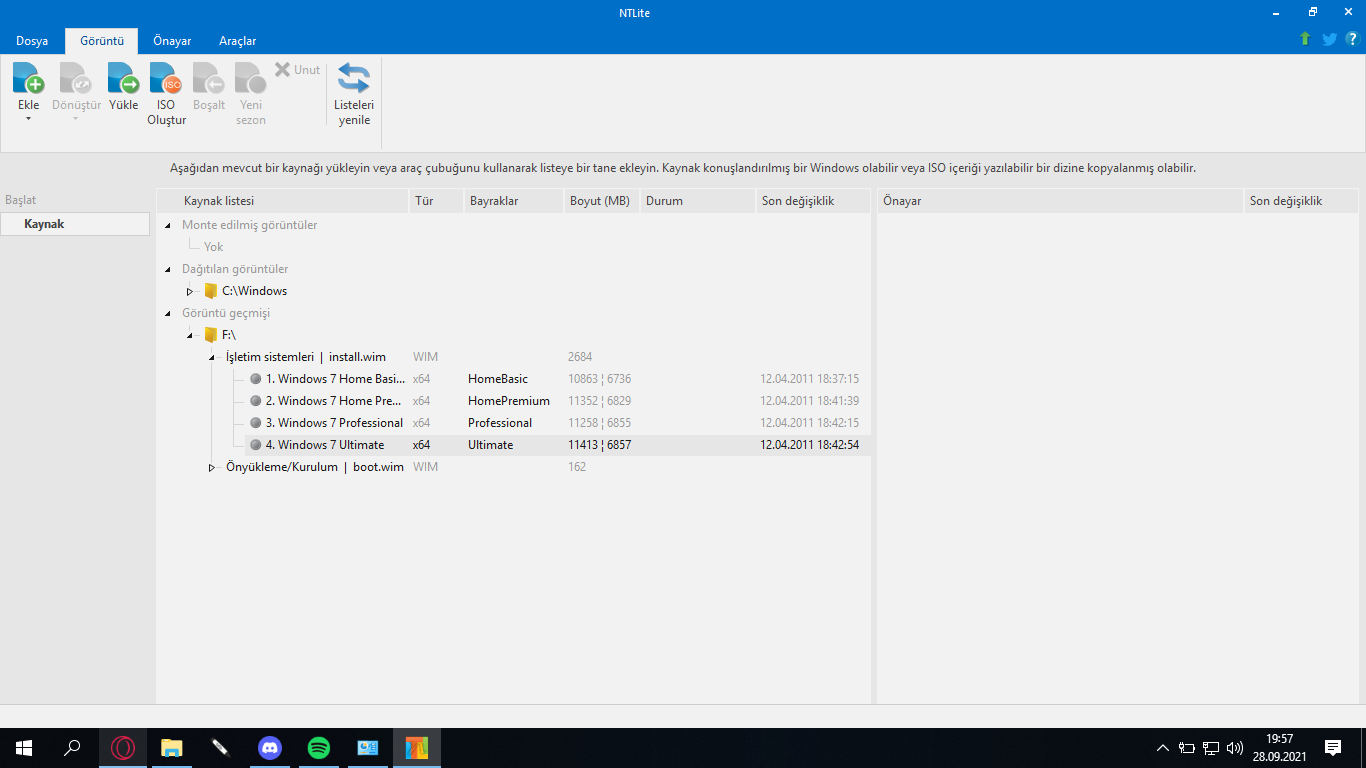Open the notification center icon

click(1333, 748)
